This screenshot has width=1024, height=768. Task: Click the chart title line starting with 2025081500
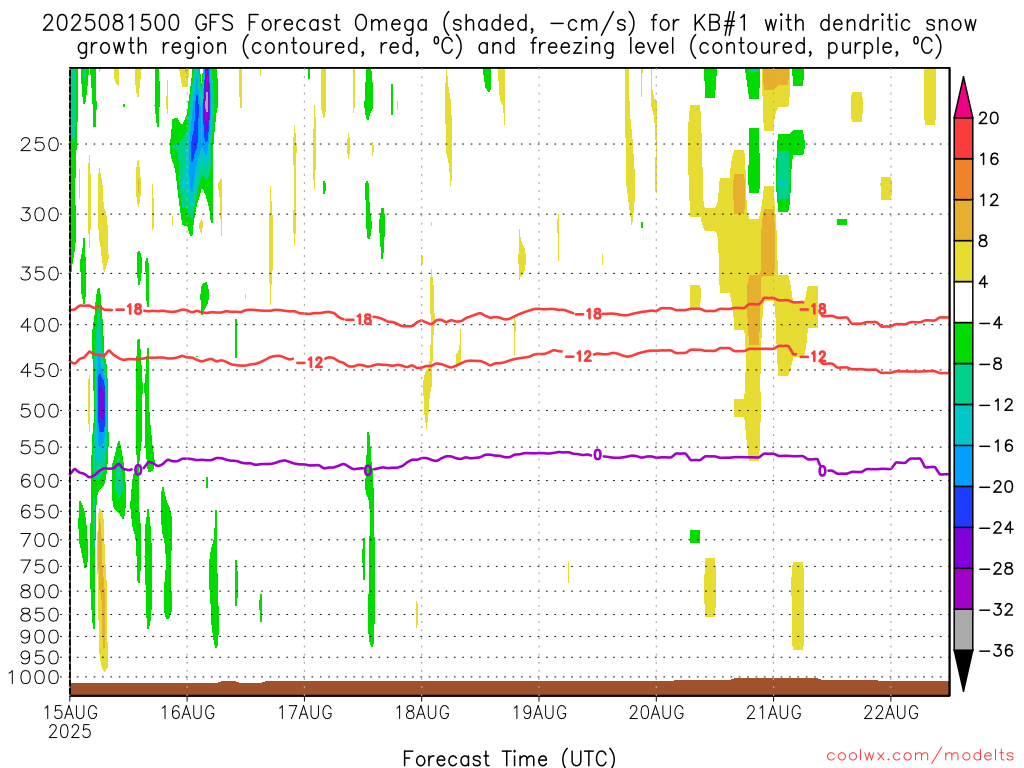click(509, 24)
